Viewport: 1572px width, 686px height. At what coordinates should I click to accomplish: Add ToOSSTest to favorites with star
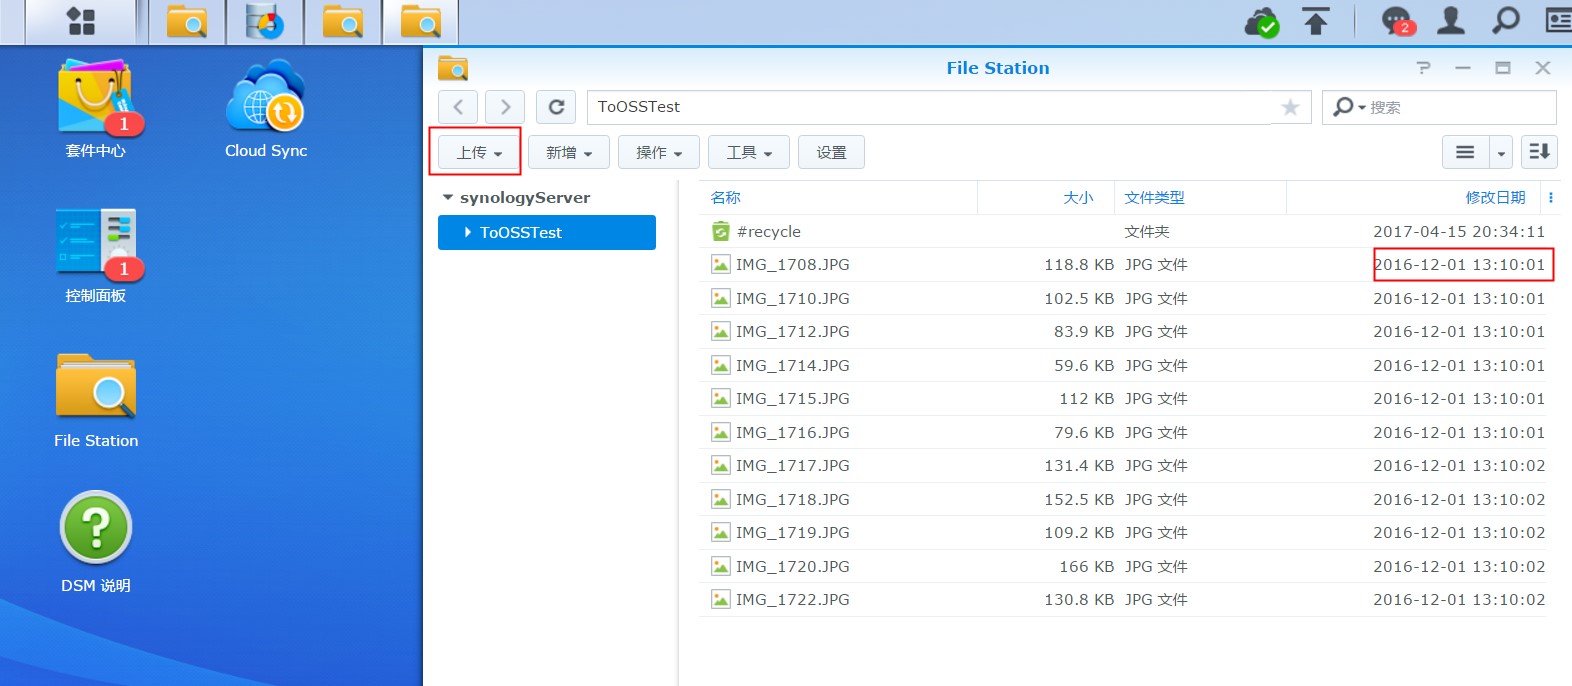(1290, 107)
